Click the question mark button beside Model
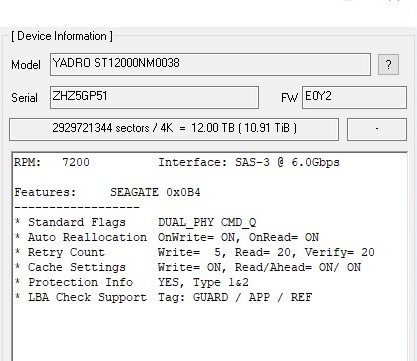The height and width of the screenshot is (361, 417). click(x=388, y=64)
